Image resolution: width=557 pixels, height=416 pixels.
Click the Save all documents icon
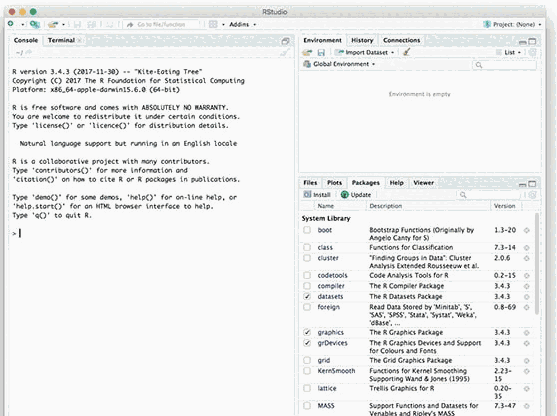pos(92,25)
